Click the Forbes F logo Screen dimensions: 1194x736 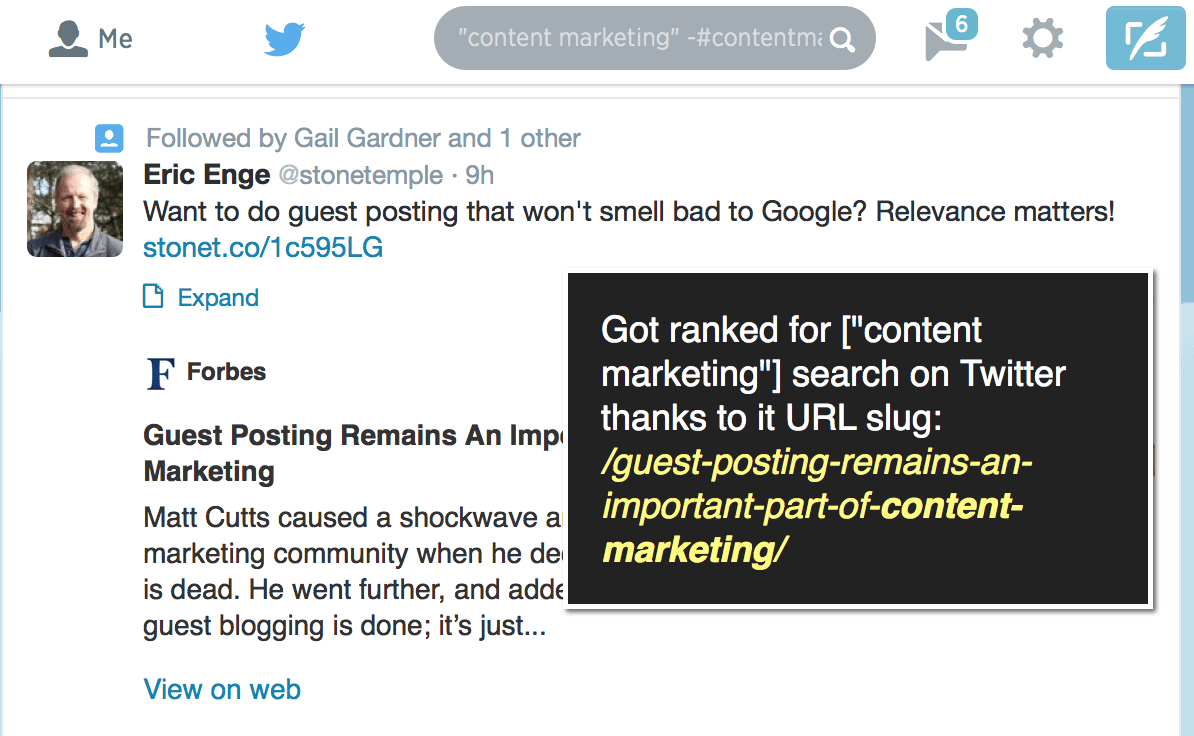(161, 373)
